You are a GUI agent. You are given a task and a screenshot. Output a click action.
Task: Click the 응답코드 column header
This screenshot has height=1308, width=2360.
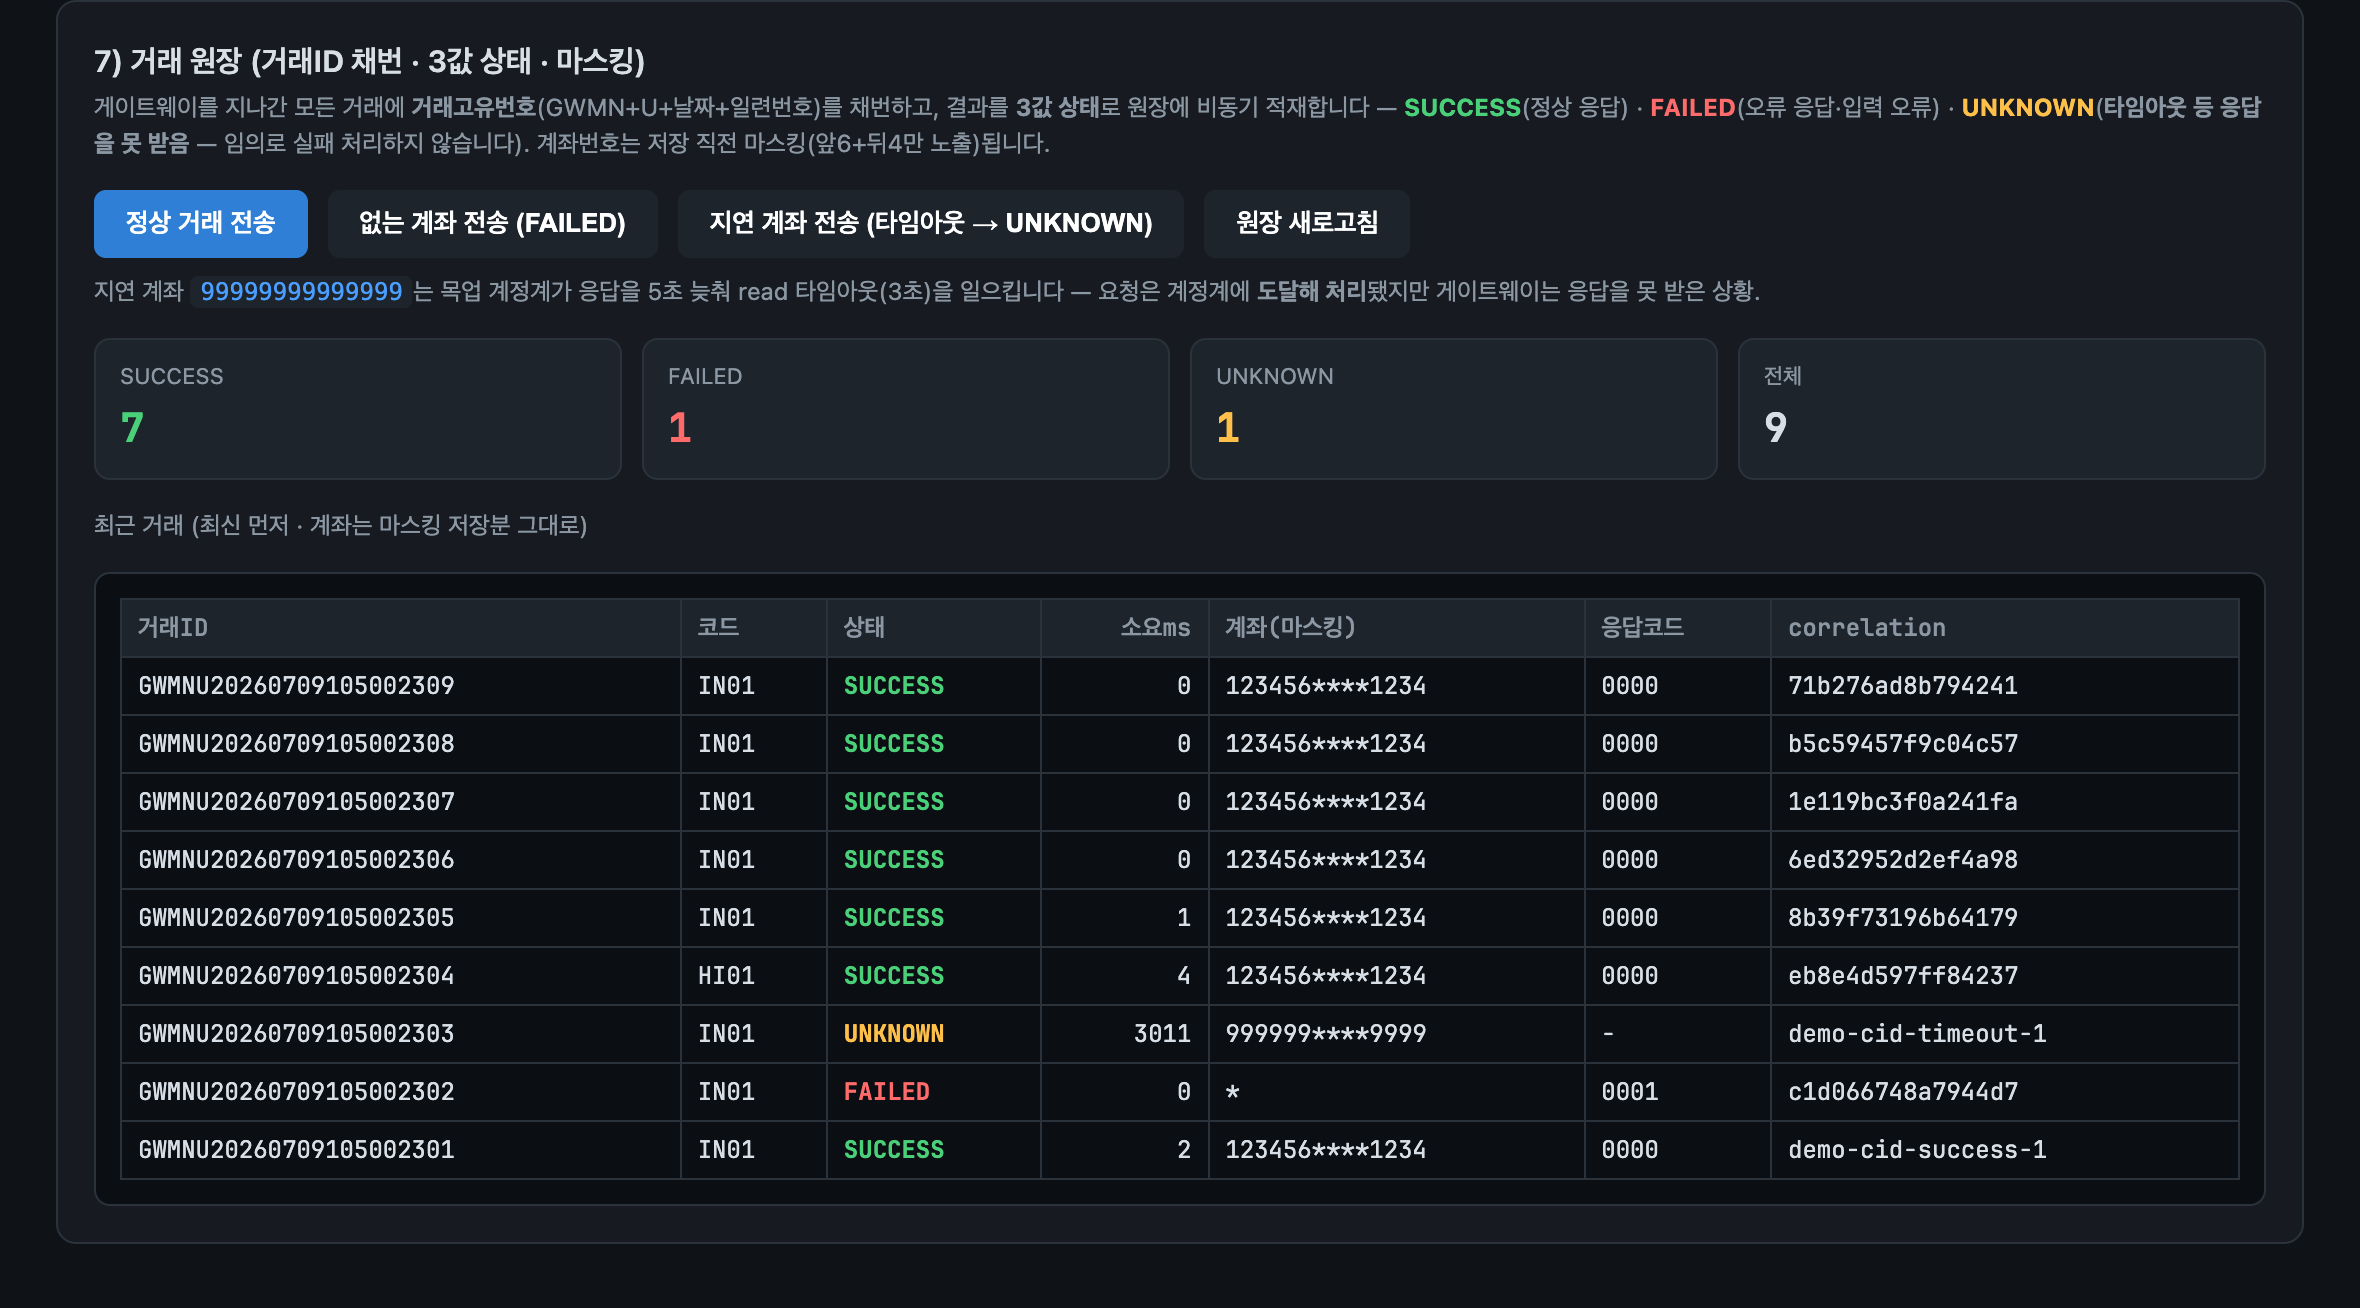pyautogui.click(x=1678, y=628)
